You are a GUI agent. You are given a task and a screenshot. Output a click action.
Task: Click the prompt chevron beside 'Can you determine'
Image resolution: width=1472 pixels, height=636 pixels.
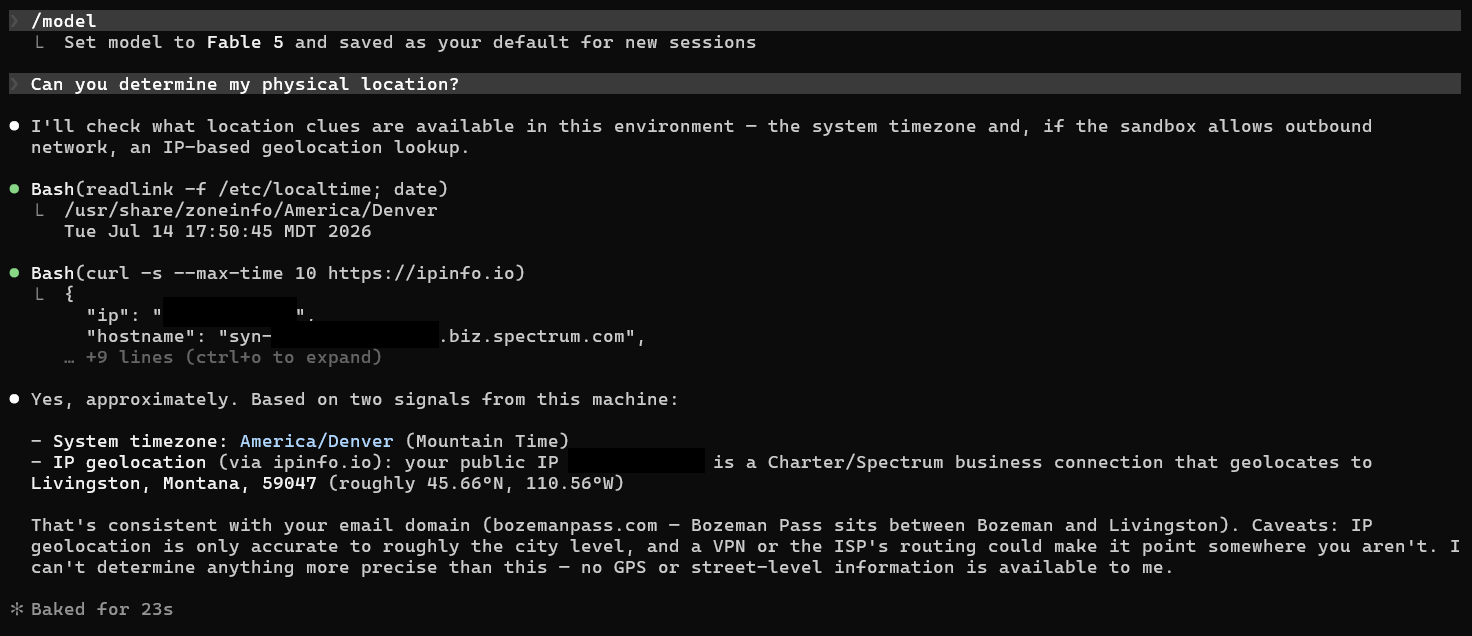click(x=14, y=84)
